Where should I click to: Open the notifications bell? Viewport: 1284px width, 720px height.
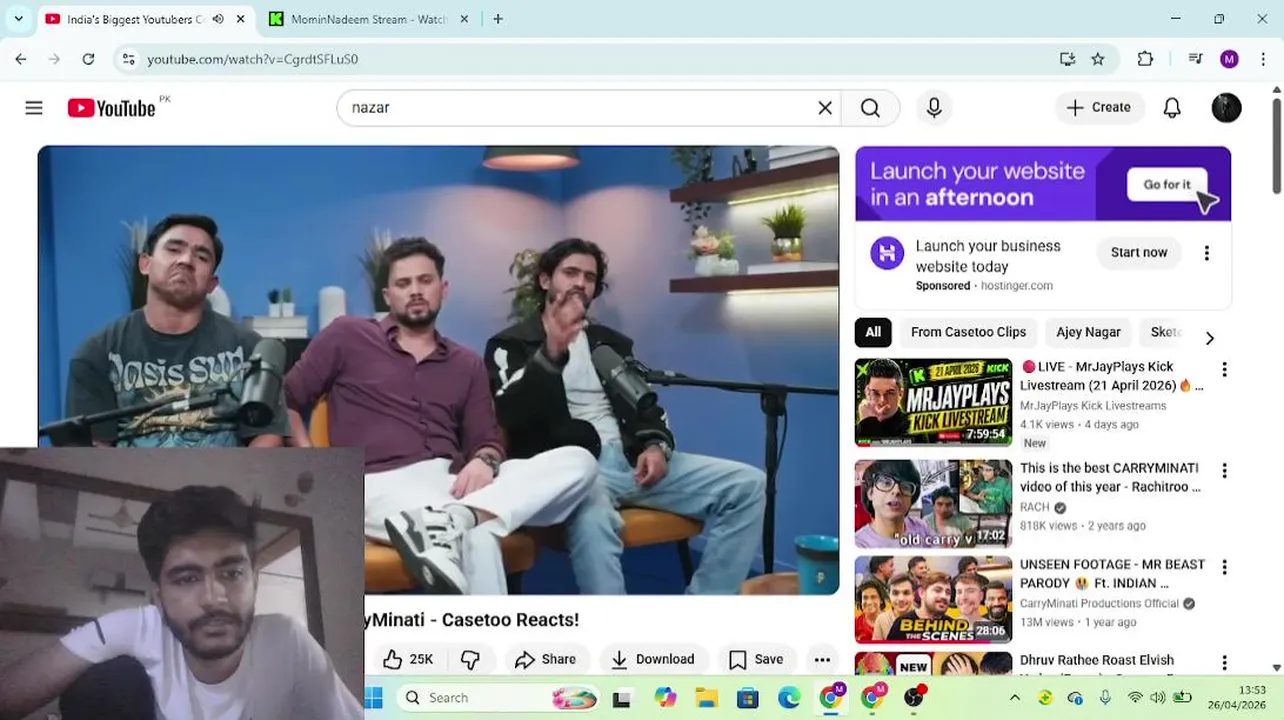tap(1172, 108)
